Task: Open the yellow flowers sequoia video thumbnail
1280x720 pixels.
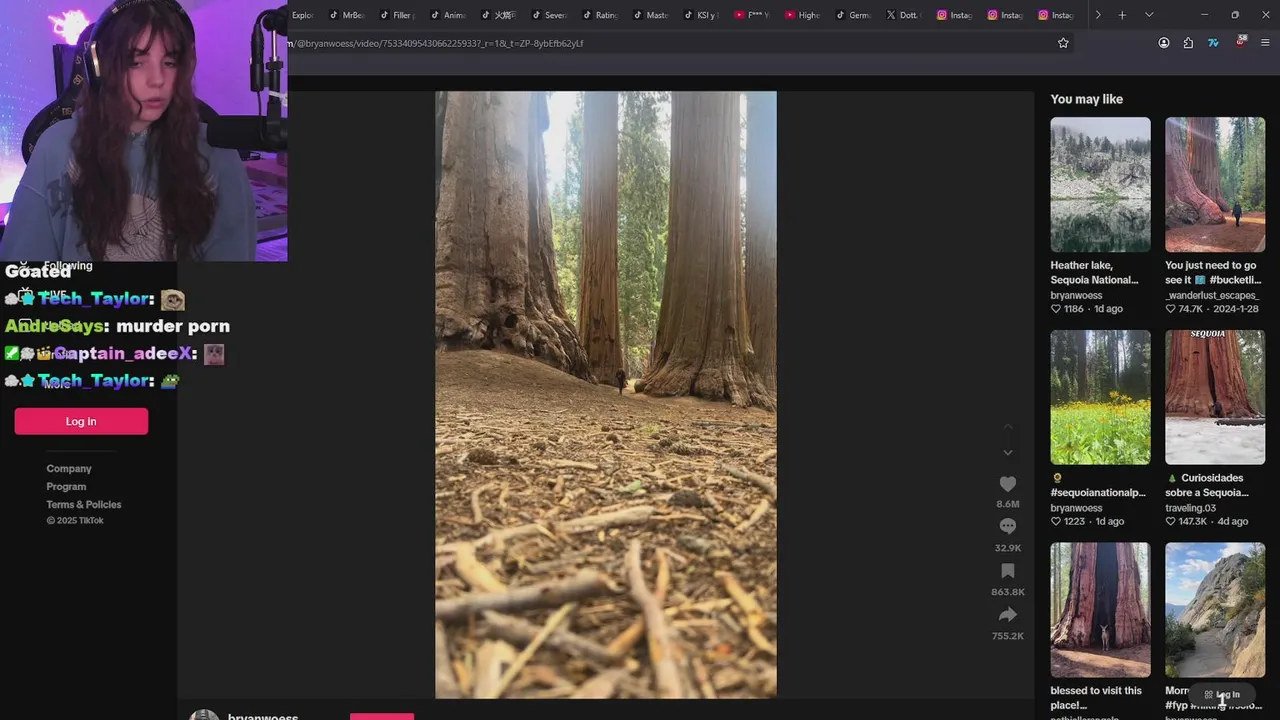Action: coord(1100,397)
